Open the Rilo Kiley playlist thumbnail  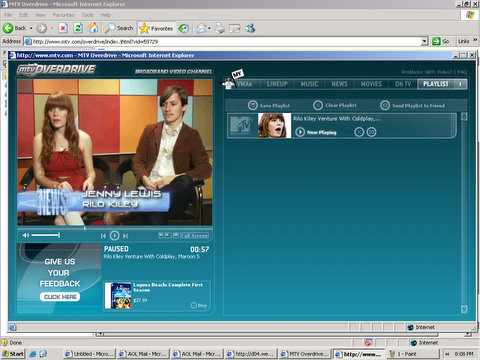tap(275, 126)
